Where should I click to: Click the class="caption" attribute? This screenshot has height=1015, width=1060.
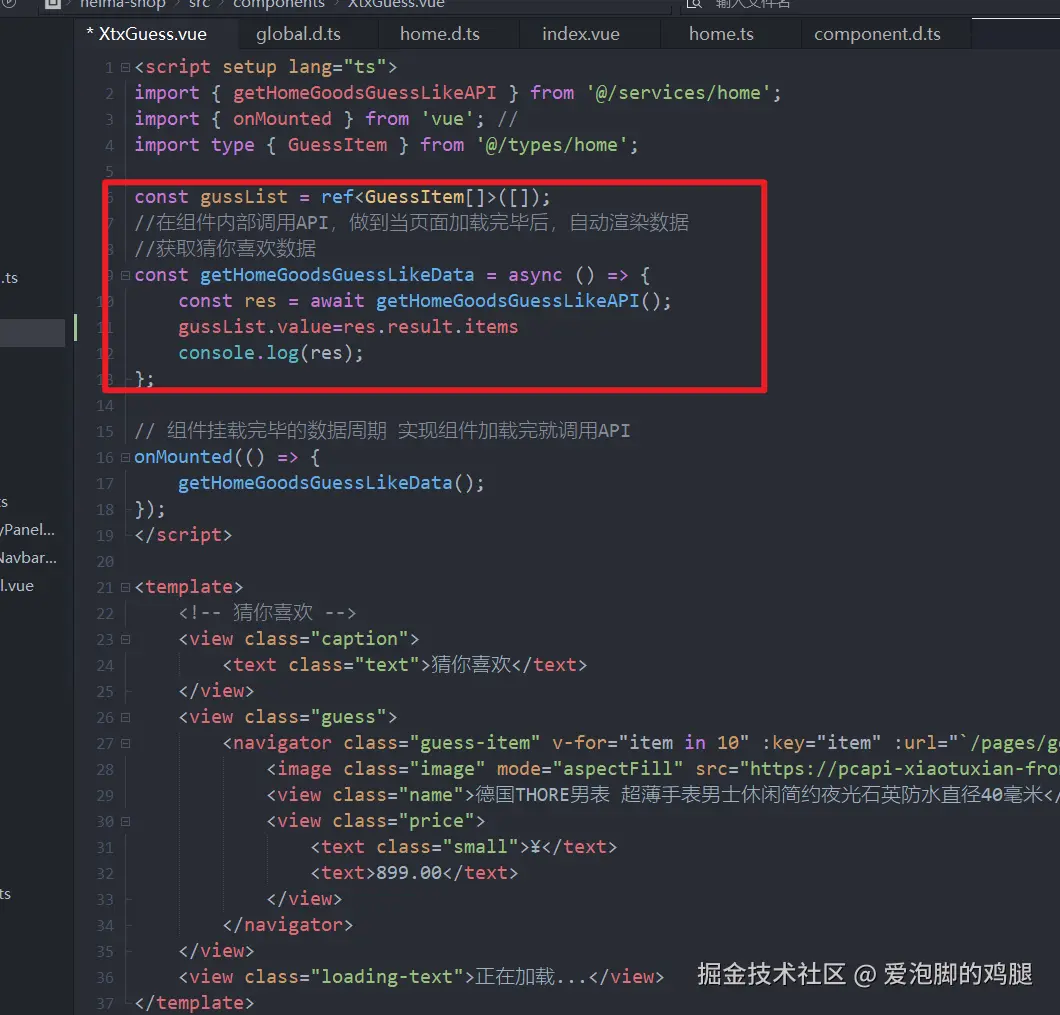coord(326,639)
